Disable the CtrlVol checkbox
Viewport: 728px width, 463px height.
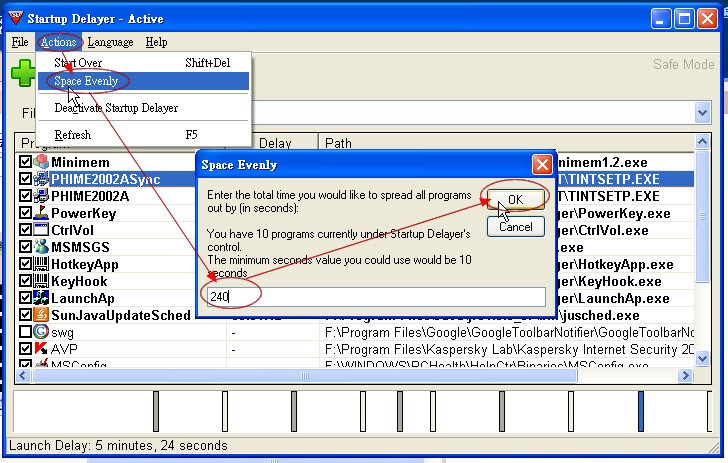click(x=26, y=230)
